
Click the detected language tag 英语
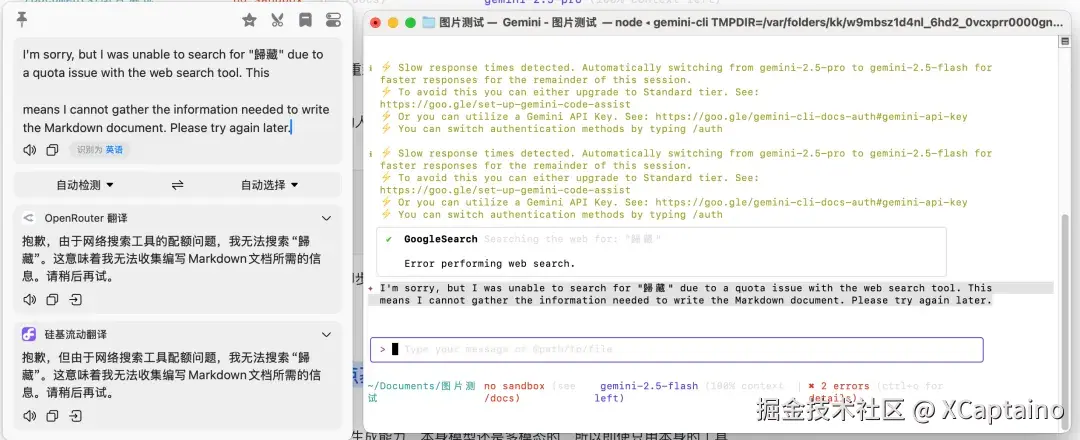point(114,149)
